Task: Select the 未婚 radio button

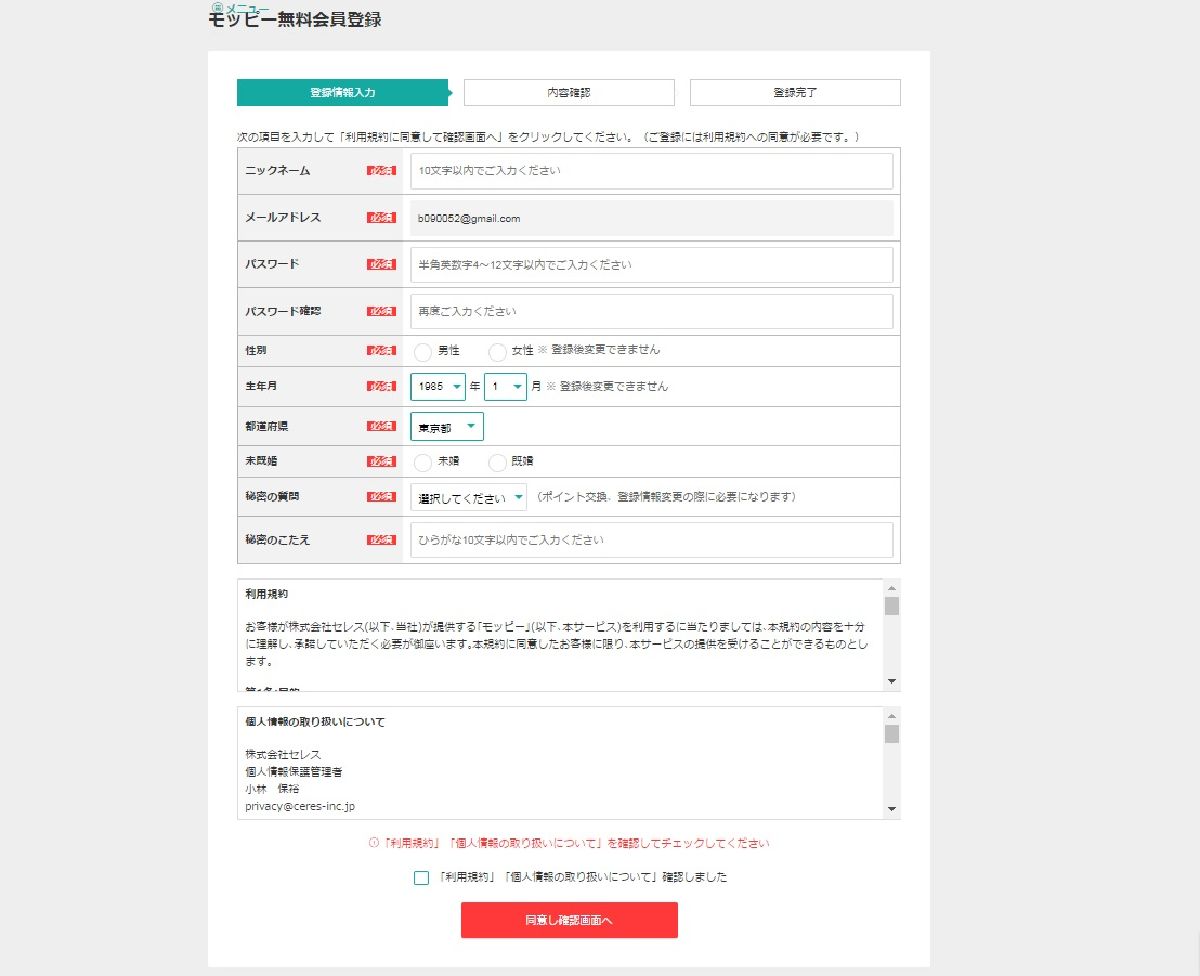Action: [x=422, y=462]
